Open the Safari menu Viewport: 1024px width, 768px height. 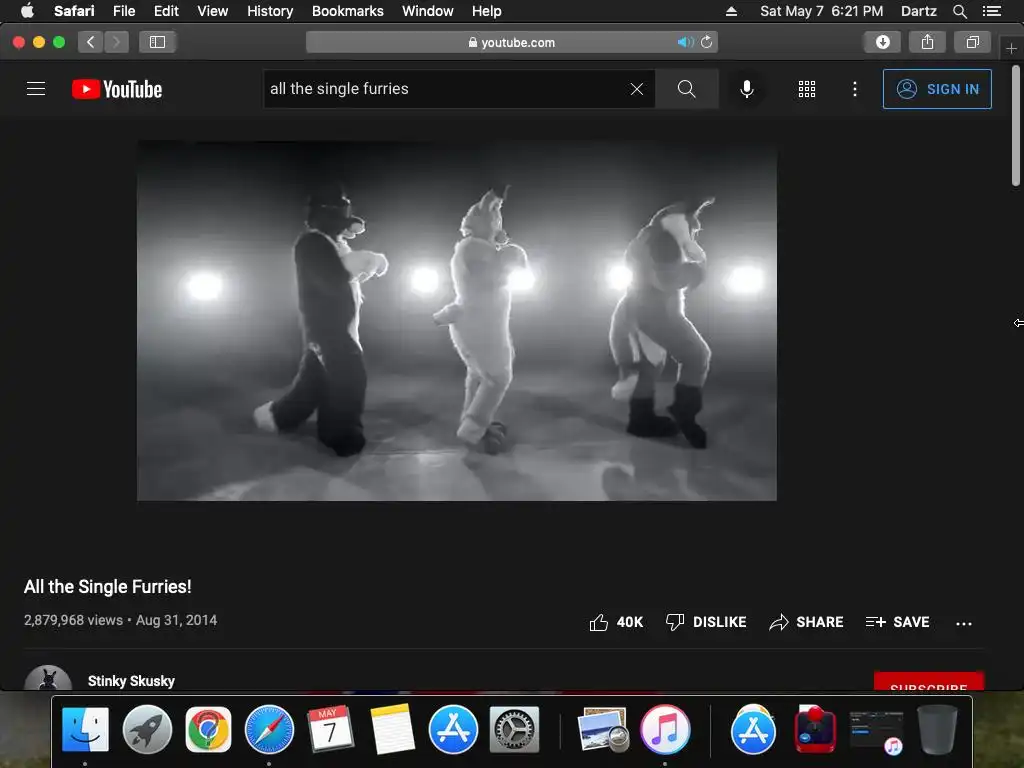[x=74, y=11]
